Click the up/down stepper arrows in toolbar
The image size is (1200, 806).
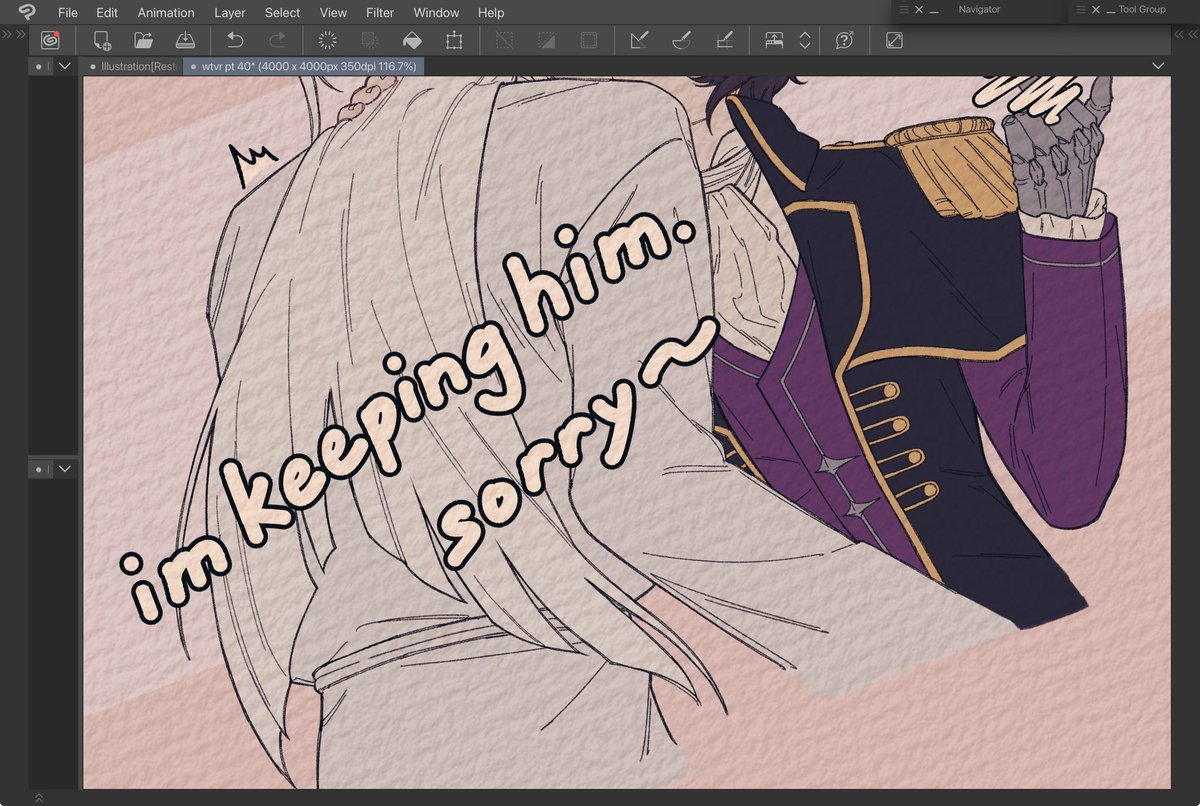pos(804,41)
